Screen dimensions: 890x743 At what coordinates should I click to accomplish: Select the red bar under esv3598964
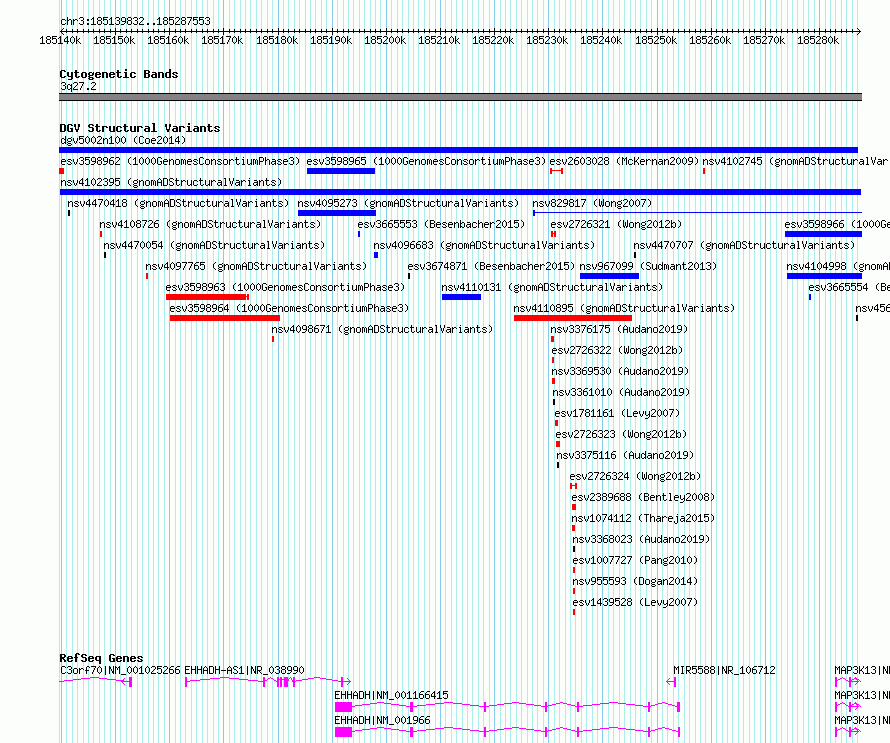pyautogui.click(x=225, y=318)
